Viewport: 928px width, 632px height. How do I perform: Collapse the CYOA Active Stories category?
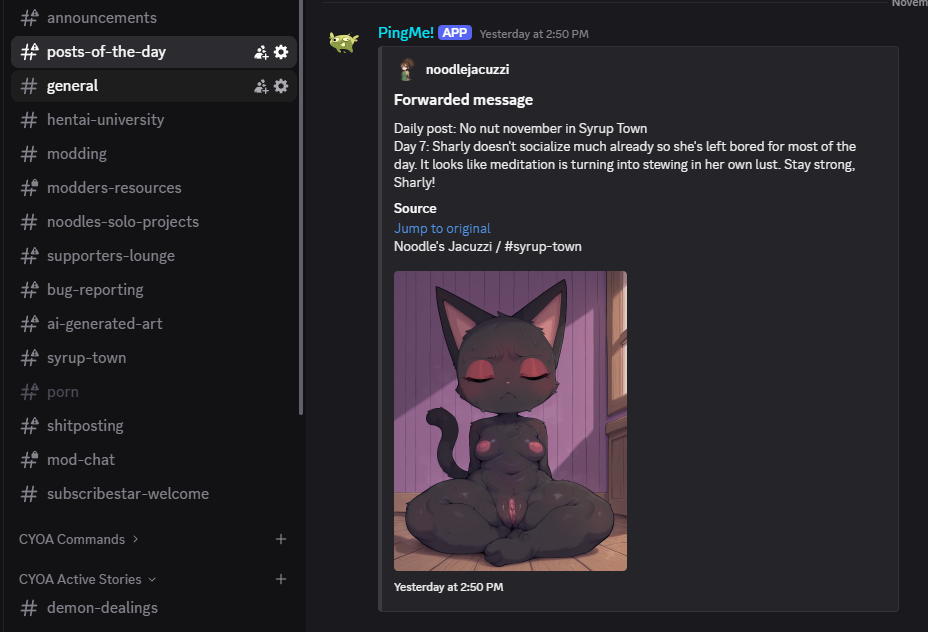point(87,579)
